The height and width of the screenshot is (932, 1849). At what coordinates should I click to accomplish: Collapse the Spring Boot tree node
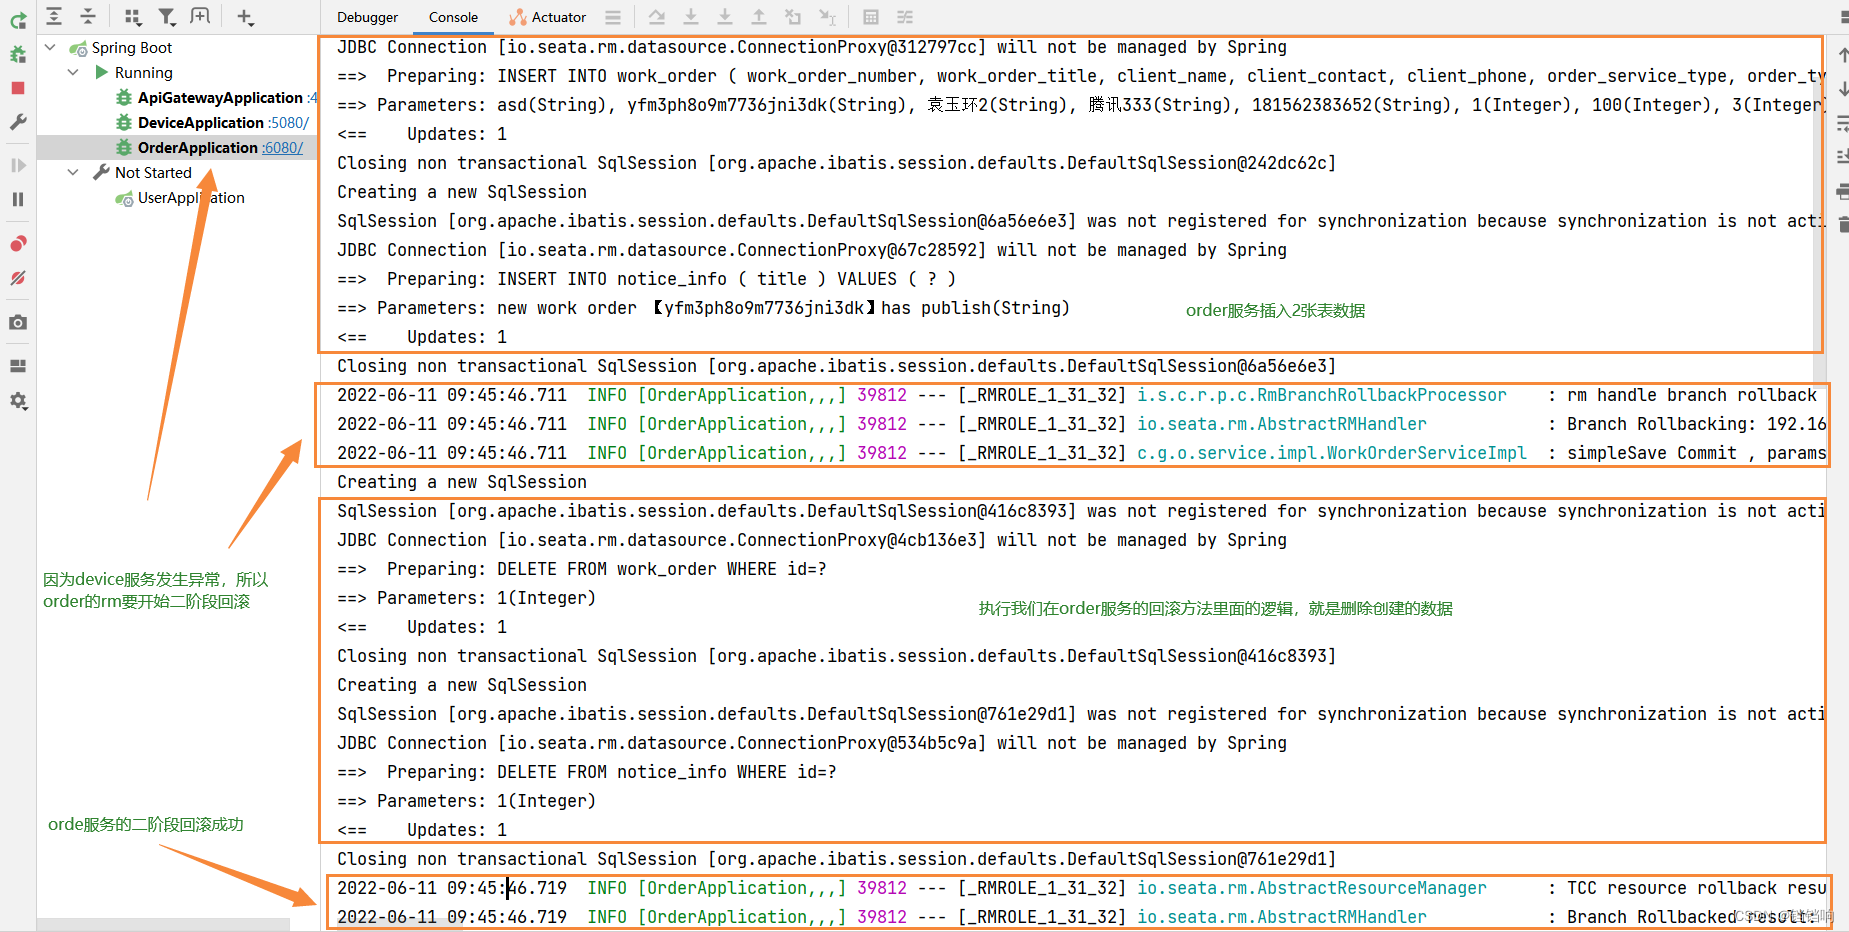50,47
